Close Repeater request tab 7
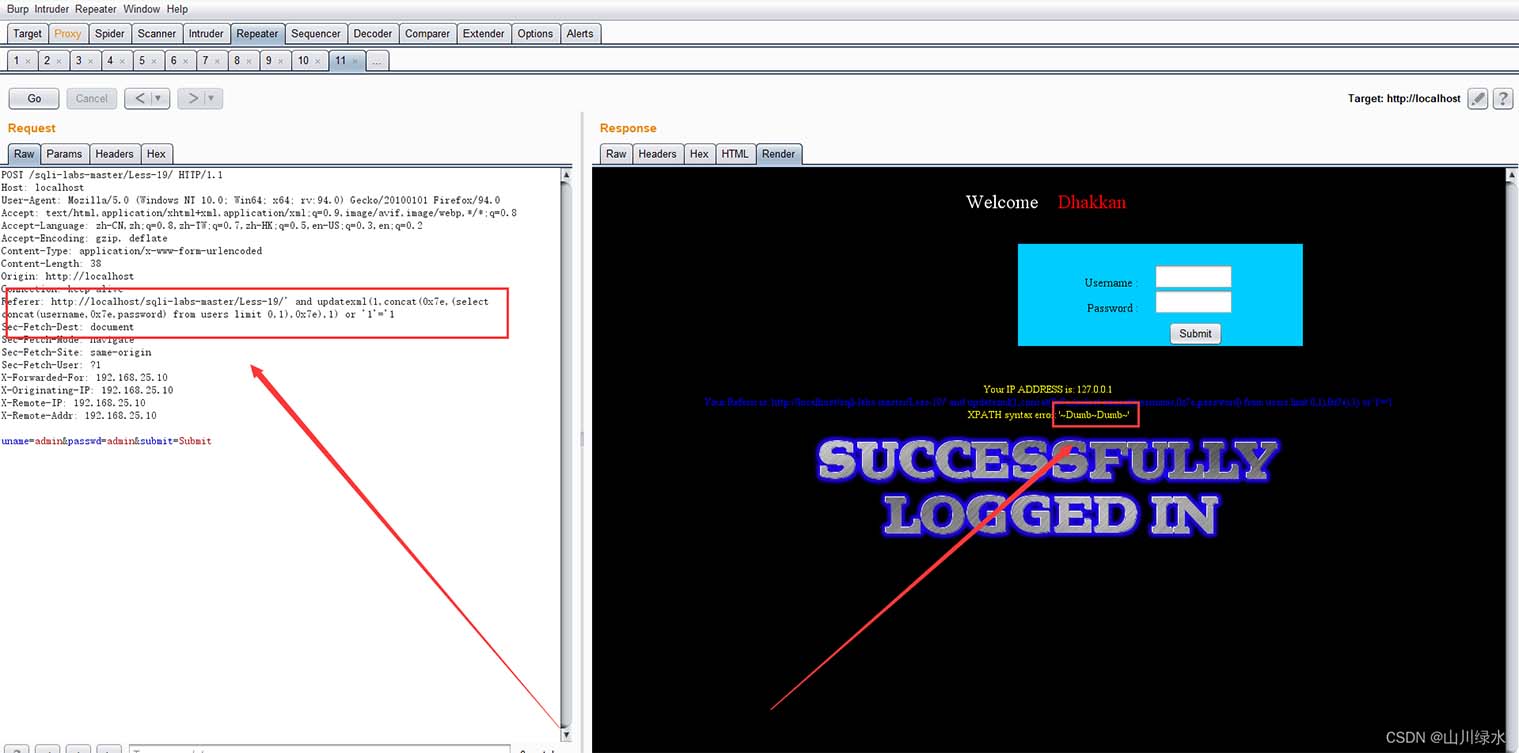 tap(219, 61)
